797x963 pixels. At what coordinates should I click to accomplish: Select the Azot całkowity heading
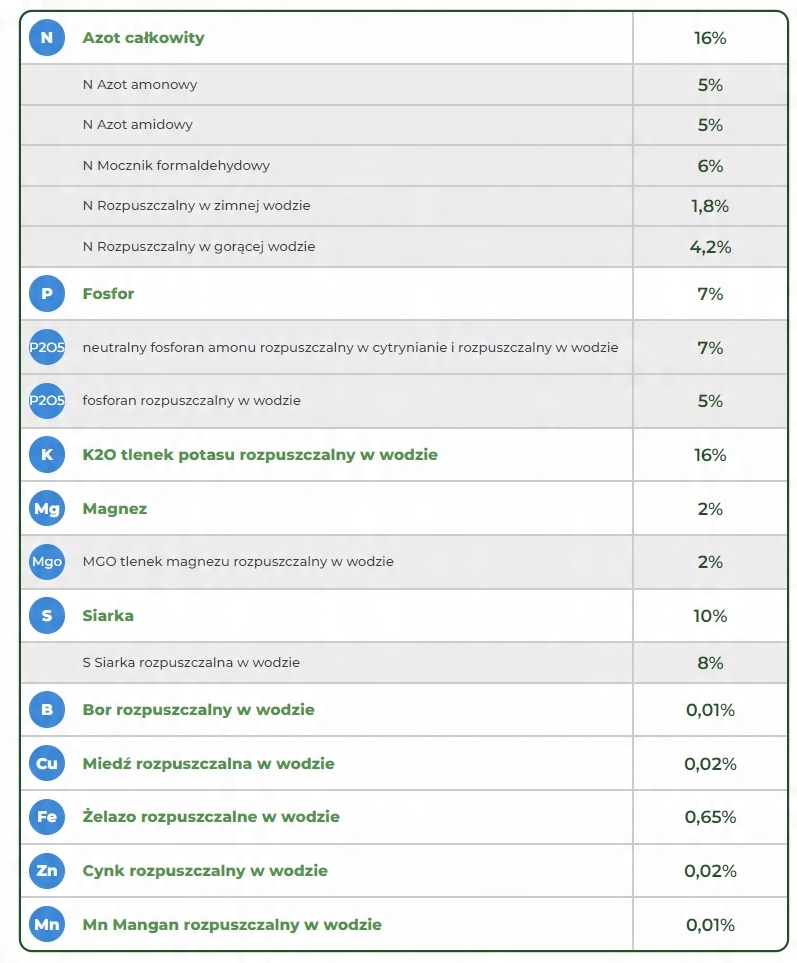143,37
